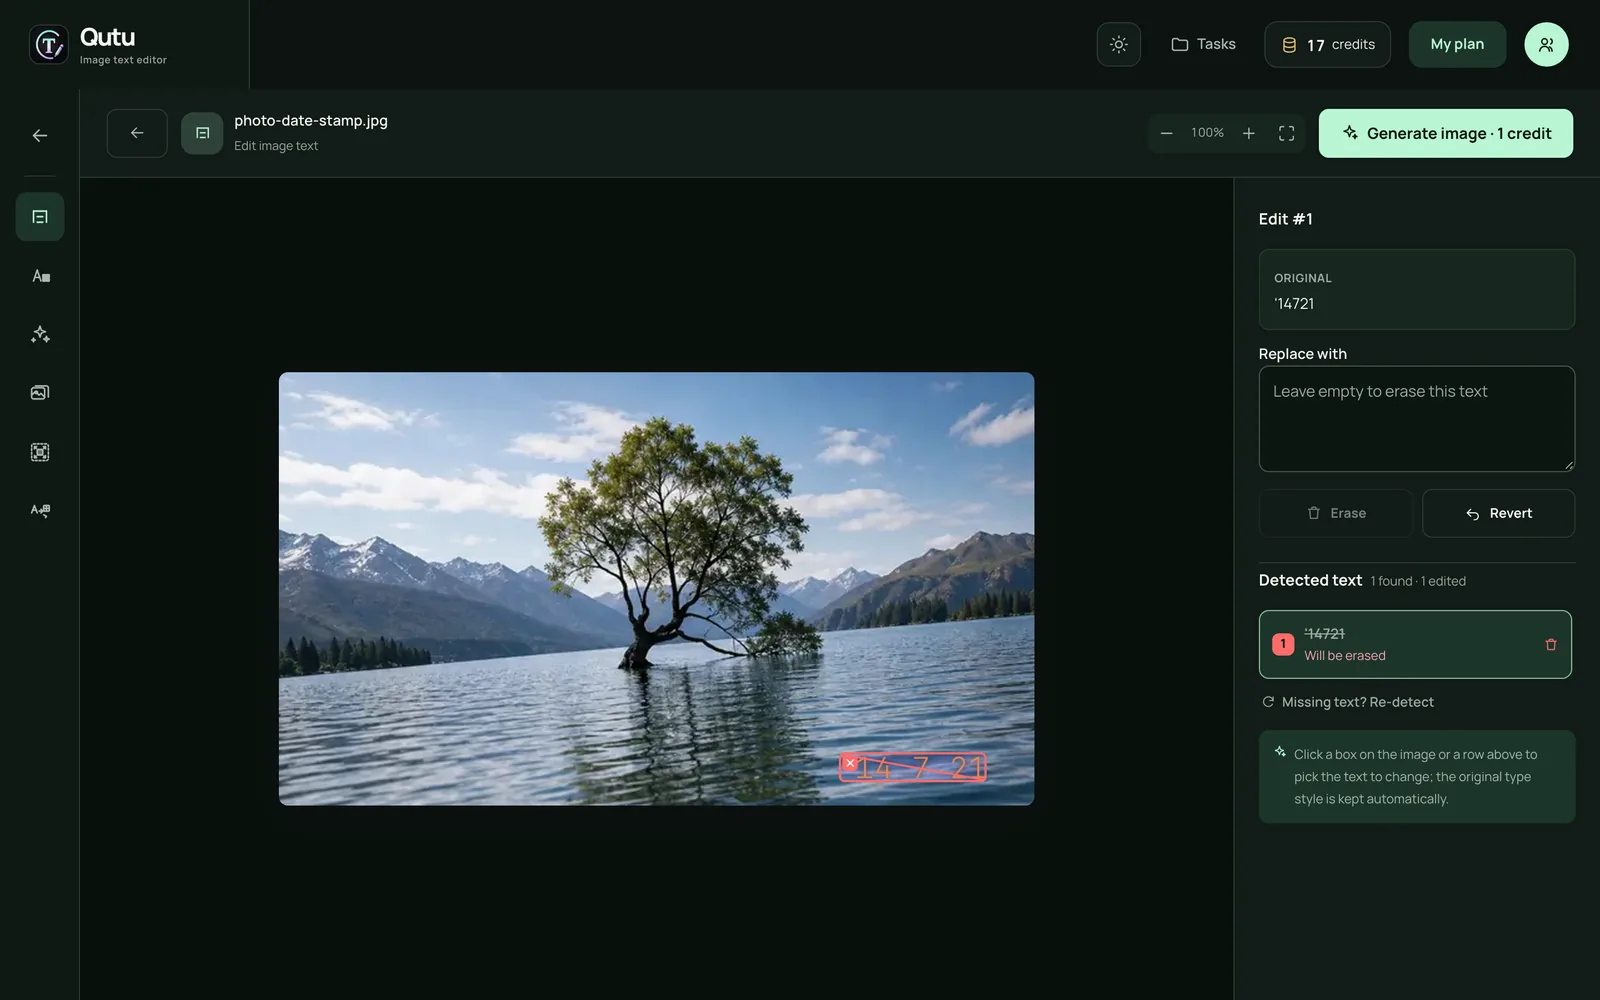The height and width of the screenshot is (1000, 1600).
Task: Toggle light theme with sun icon
Action: [x=1118, y=44]
